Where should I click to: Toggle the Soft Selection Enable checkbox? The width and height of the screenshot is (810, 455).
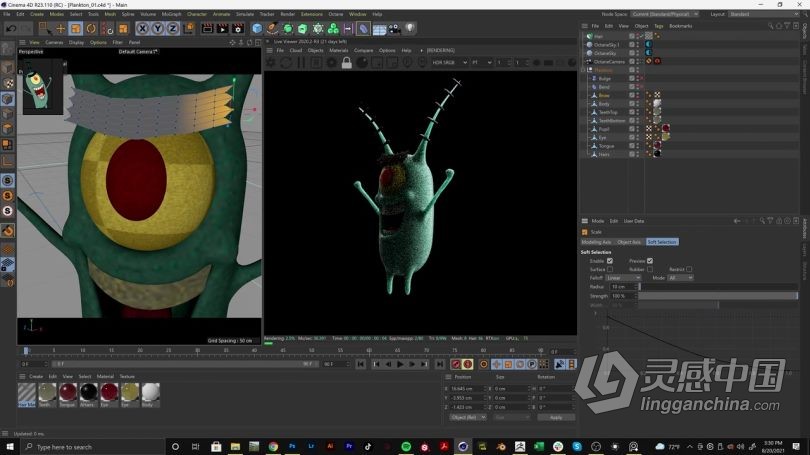pos(610,261)
